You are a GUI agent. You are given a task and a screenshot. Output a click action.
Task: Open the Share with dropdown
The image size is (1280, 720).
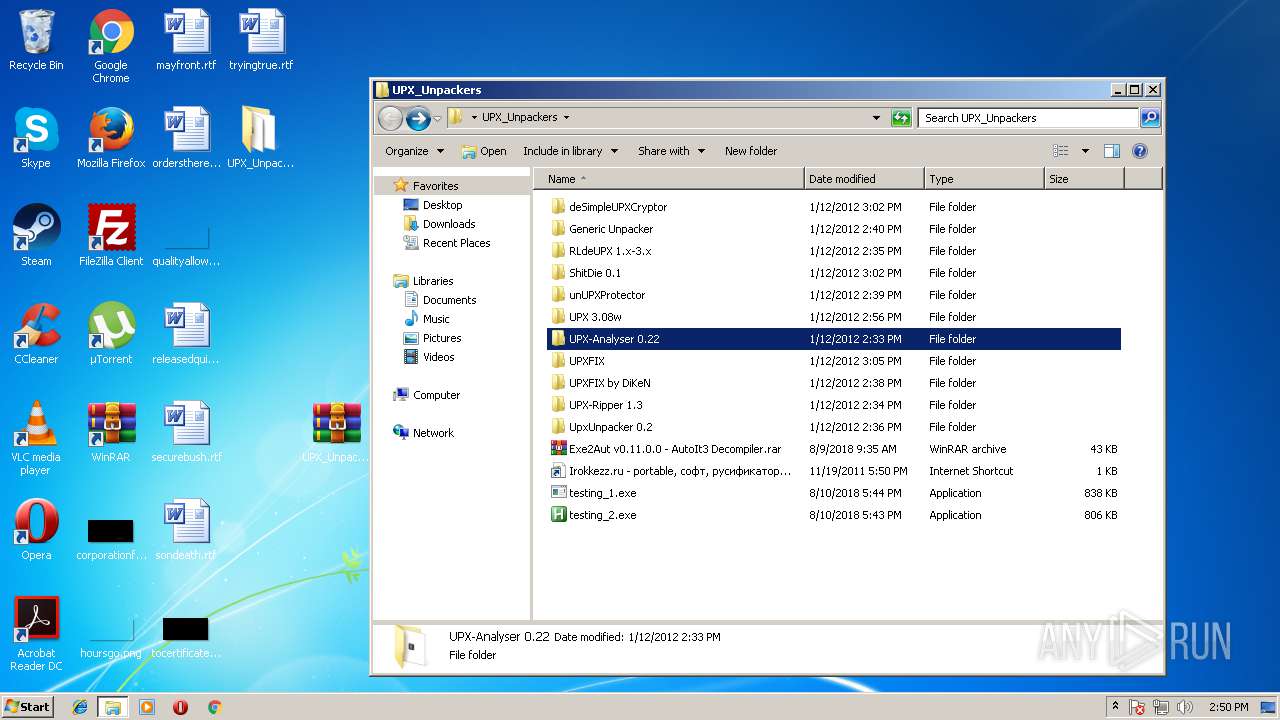point(671,151)
